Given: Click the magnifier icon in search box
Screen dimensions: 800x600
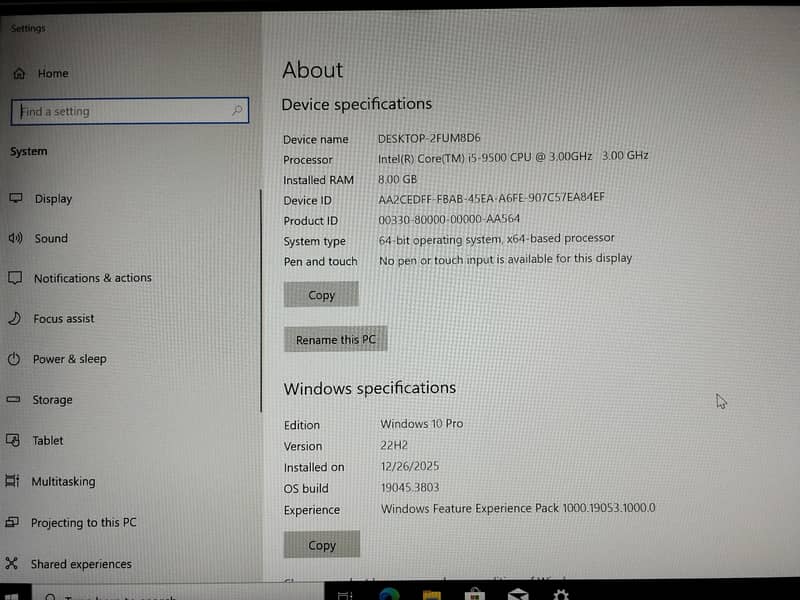Looking at the screenshot, I should [237, 110].
